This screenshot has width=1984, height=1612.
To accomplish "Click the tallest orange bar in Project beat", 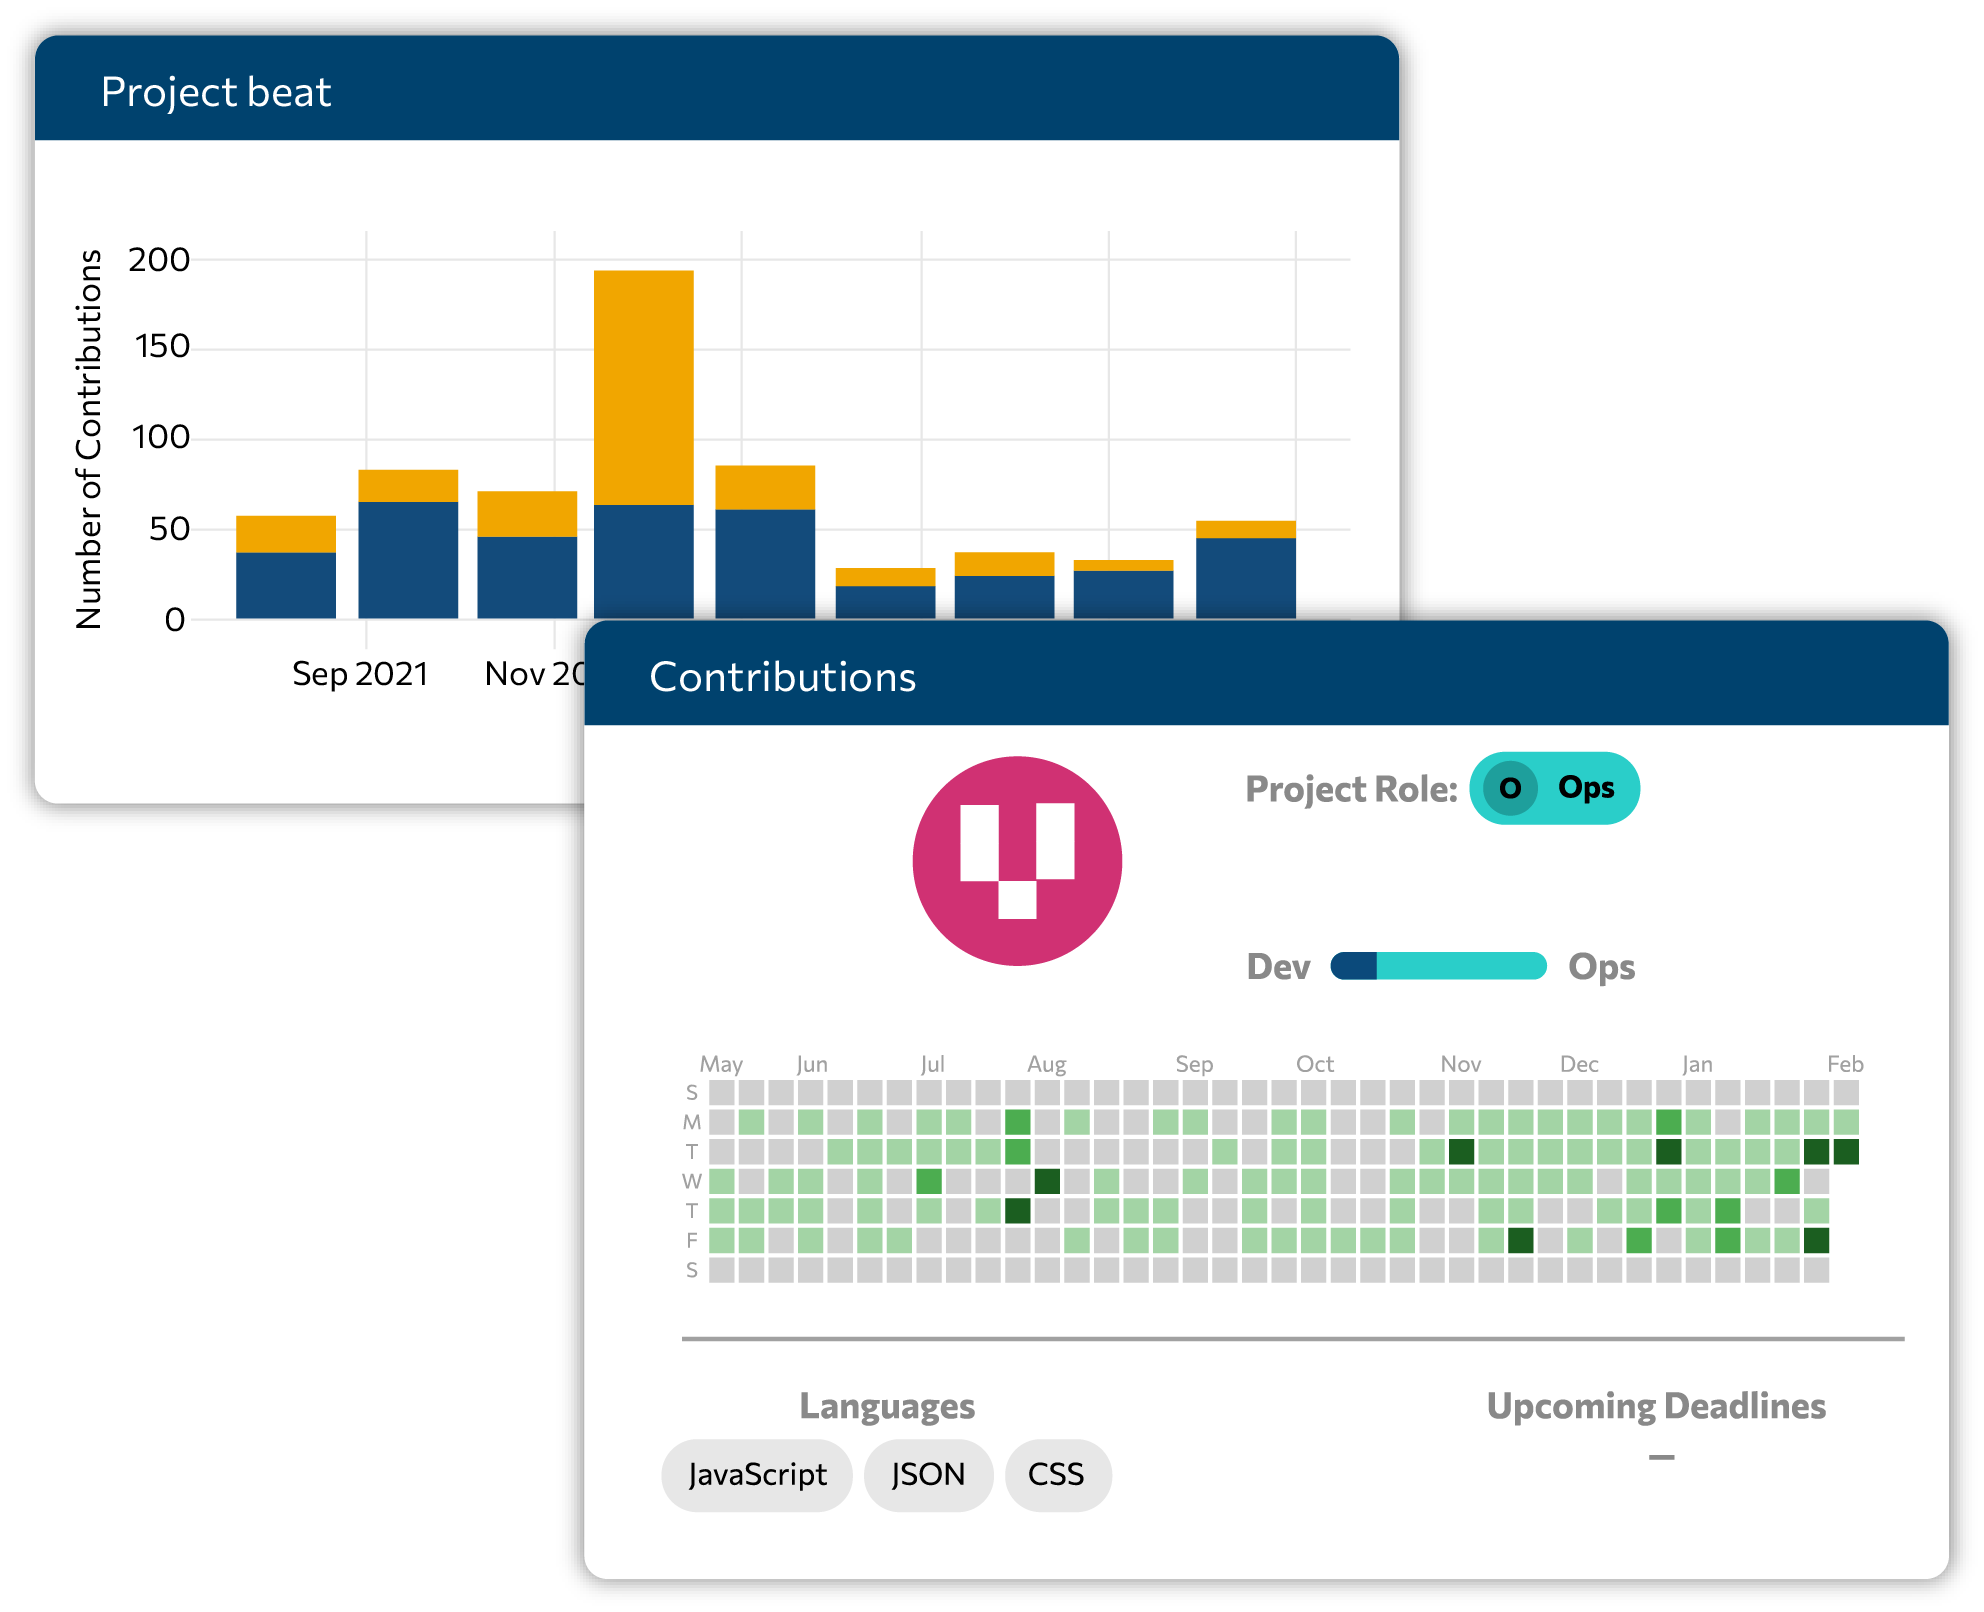I will [x=644, y=388].
